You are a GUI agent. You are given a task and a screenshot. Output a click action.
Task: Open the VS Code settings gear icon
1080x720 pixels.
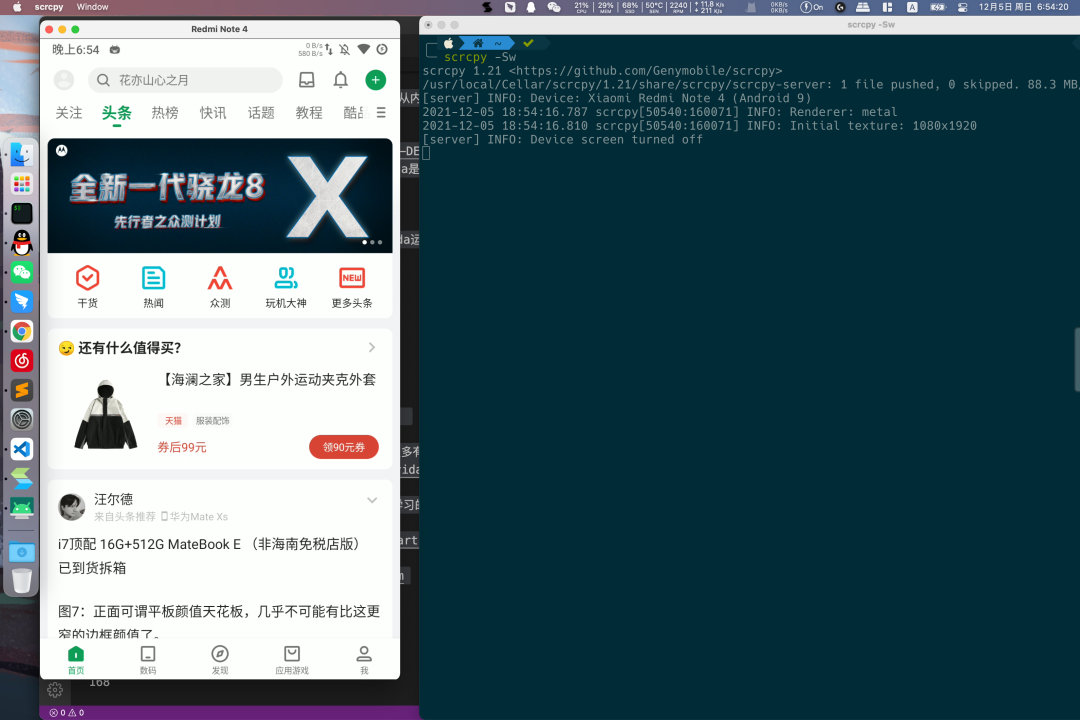click(x=55, y=689)
